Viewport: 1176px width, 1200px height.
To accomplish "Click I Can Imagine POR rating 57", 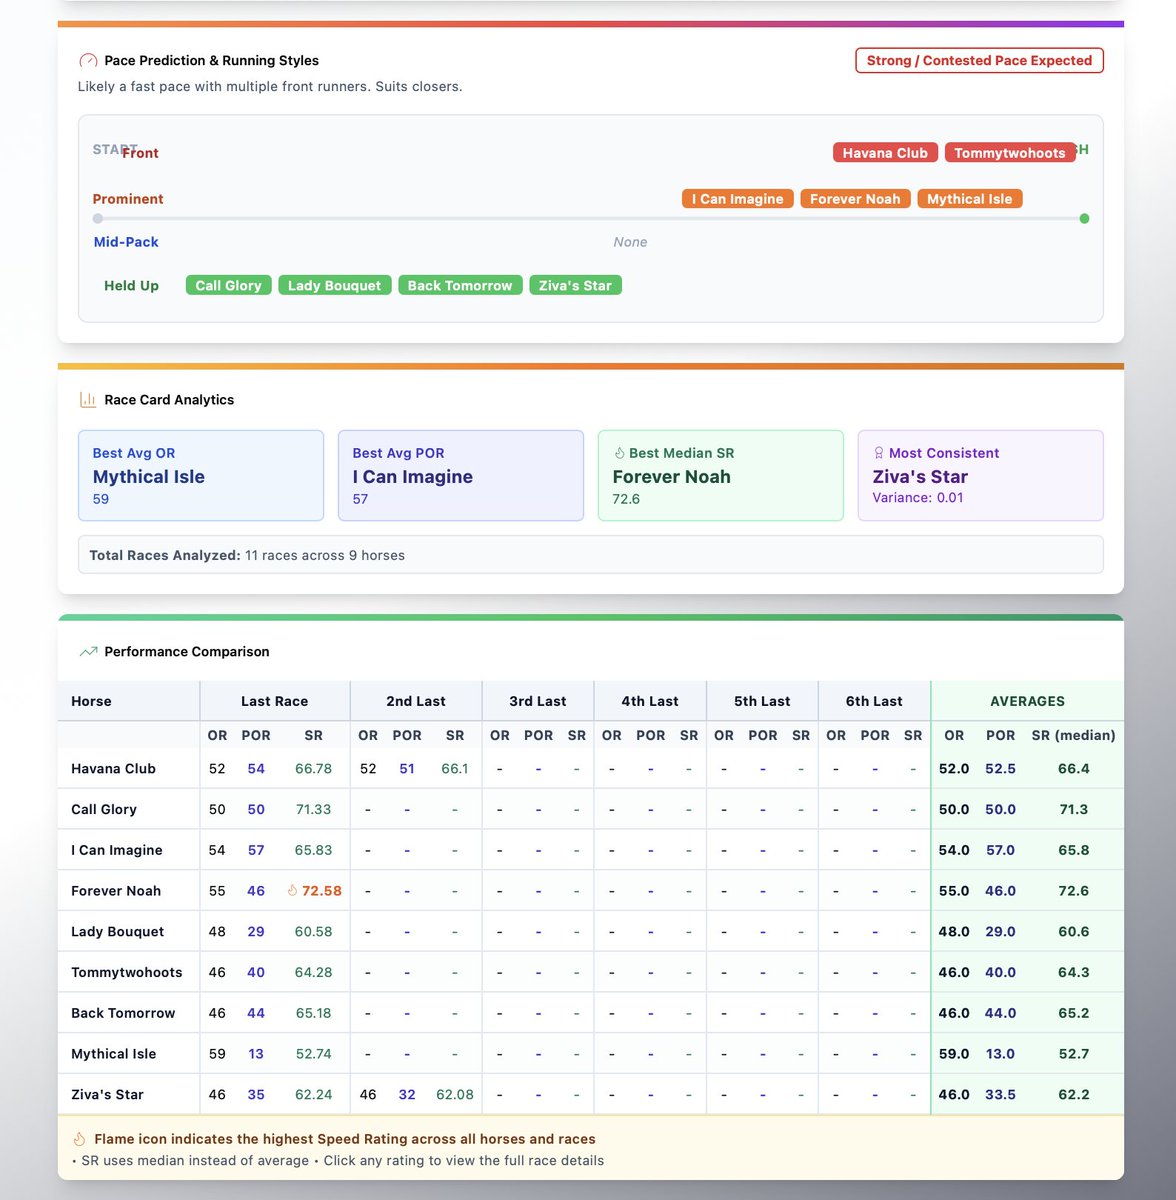I will pyautogui.click(x=256, y=850).
